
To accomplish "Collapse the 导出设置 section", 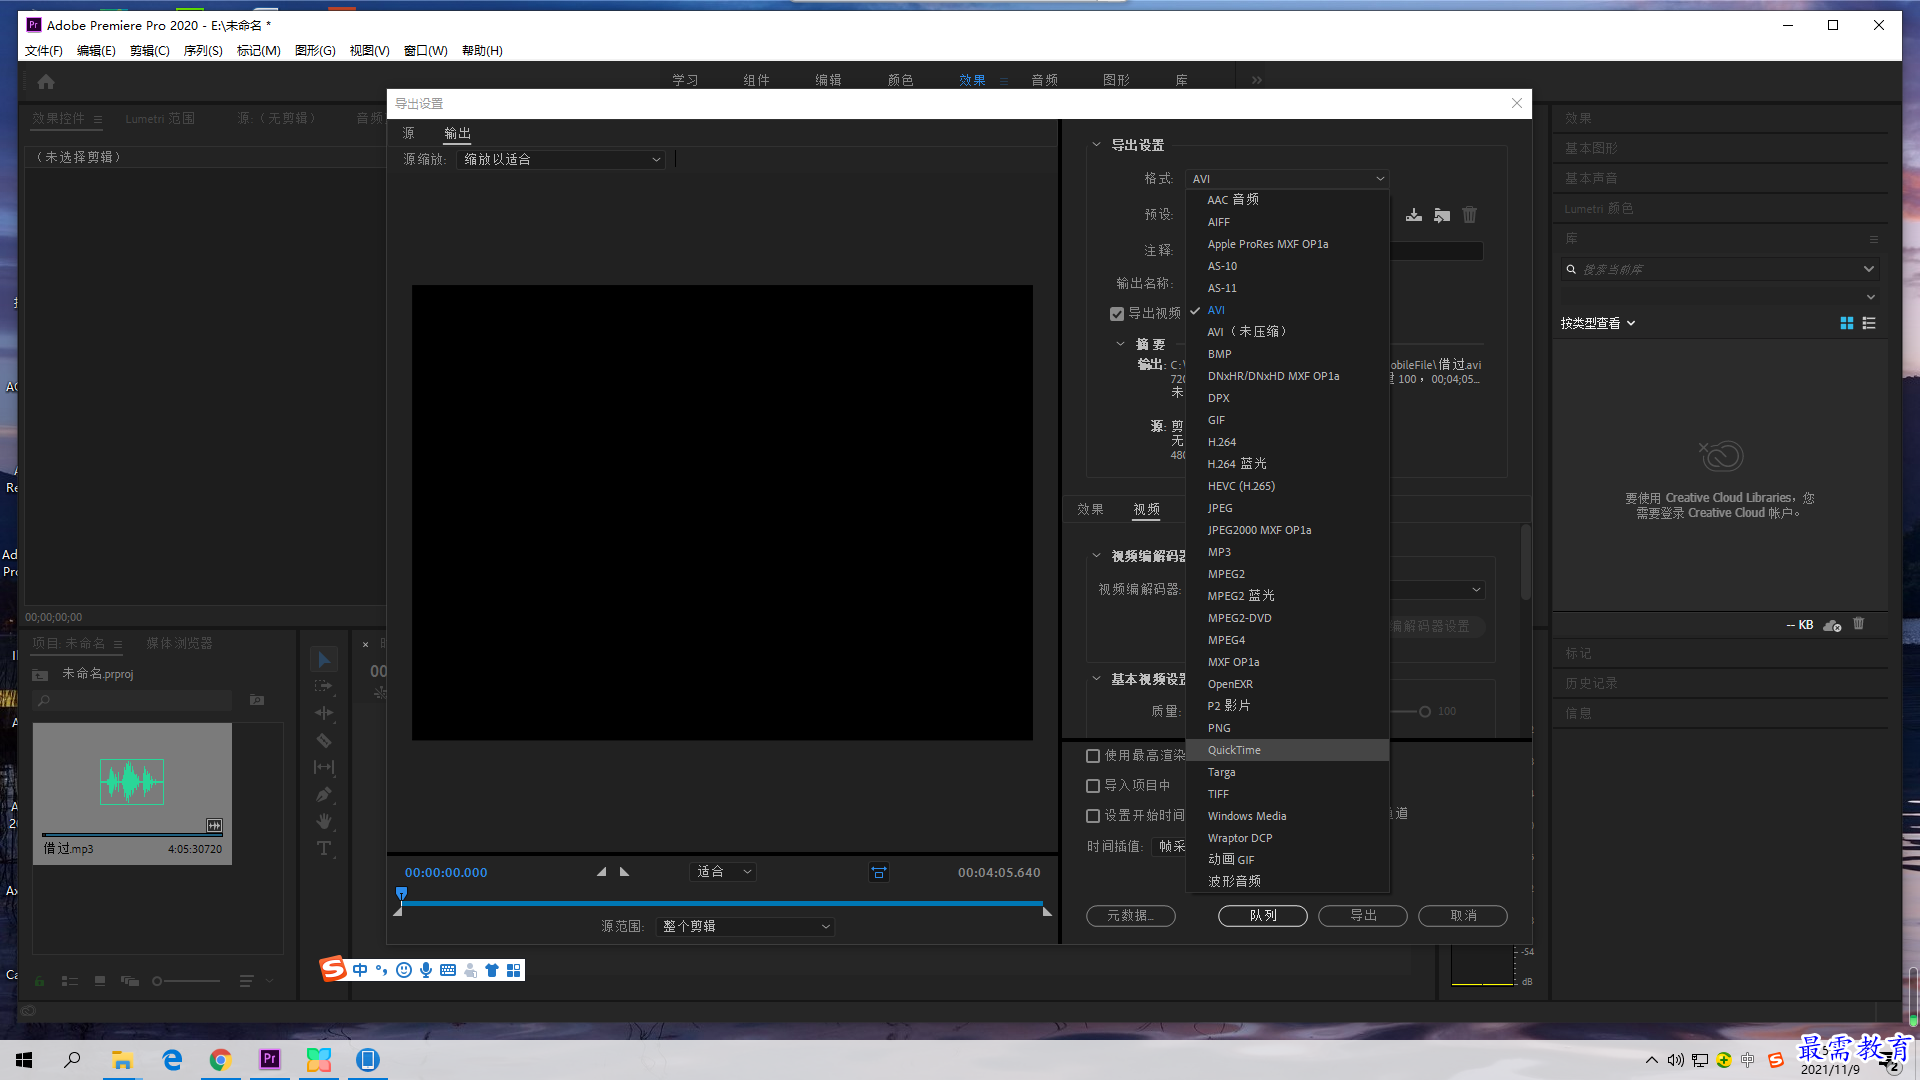I will point(1096,145).
